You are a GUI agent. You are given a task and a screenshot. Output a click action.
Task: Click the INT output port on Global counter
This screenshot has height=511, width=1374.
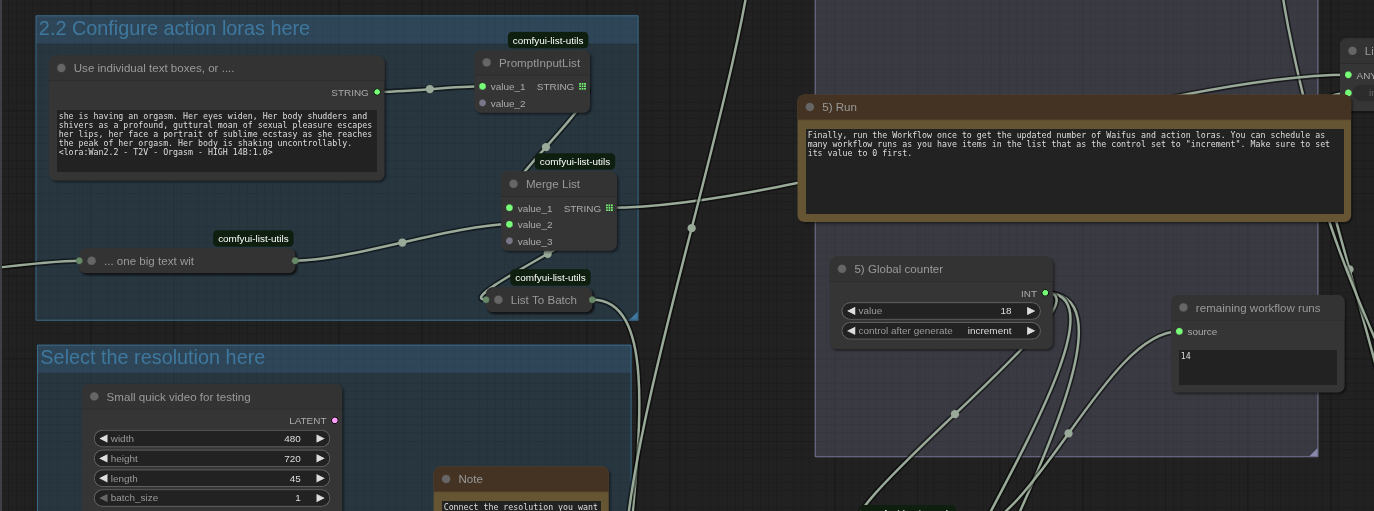(x=1045, y=293)
